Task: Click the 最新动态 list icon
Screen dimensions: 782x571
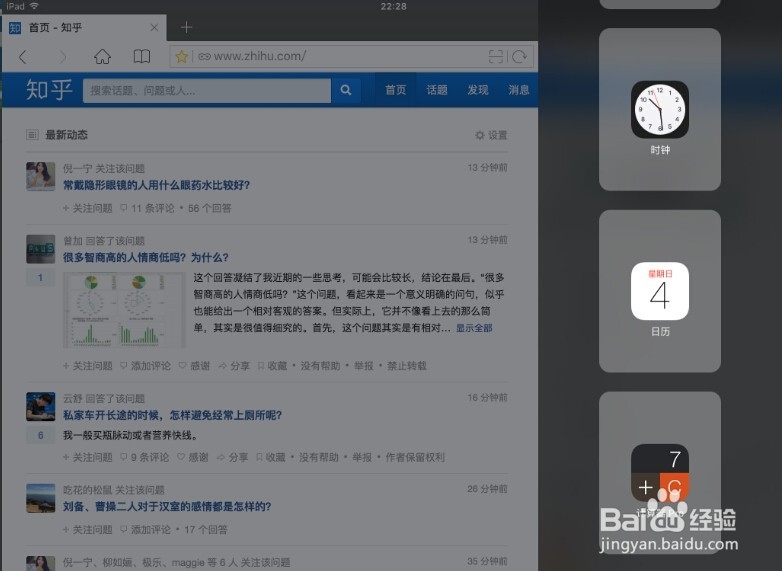Action: 32,135
